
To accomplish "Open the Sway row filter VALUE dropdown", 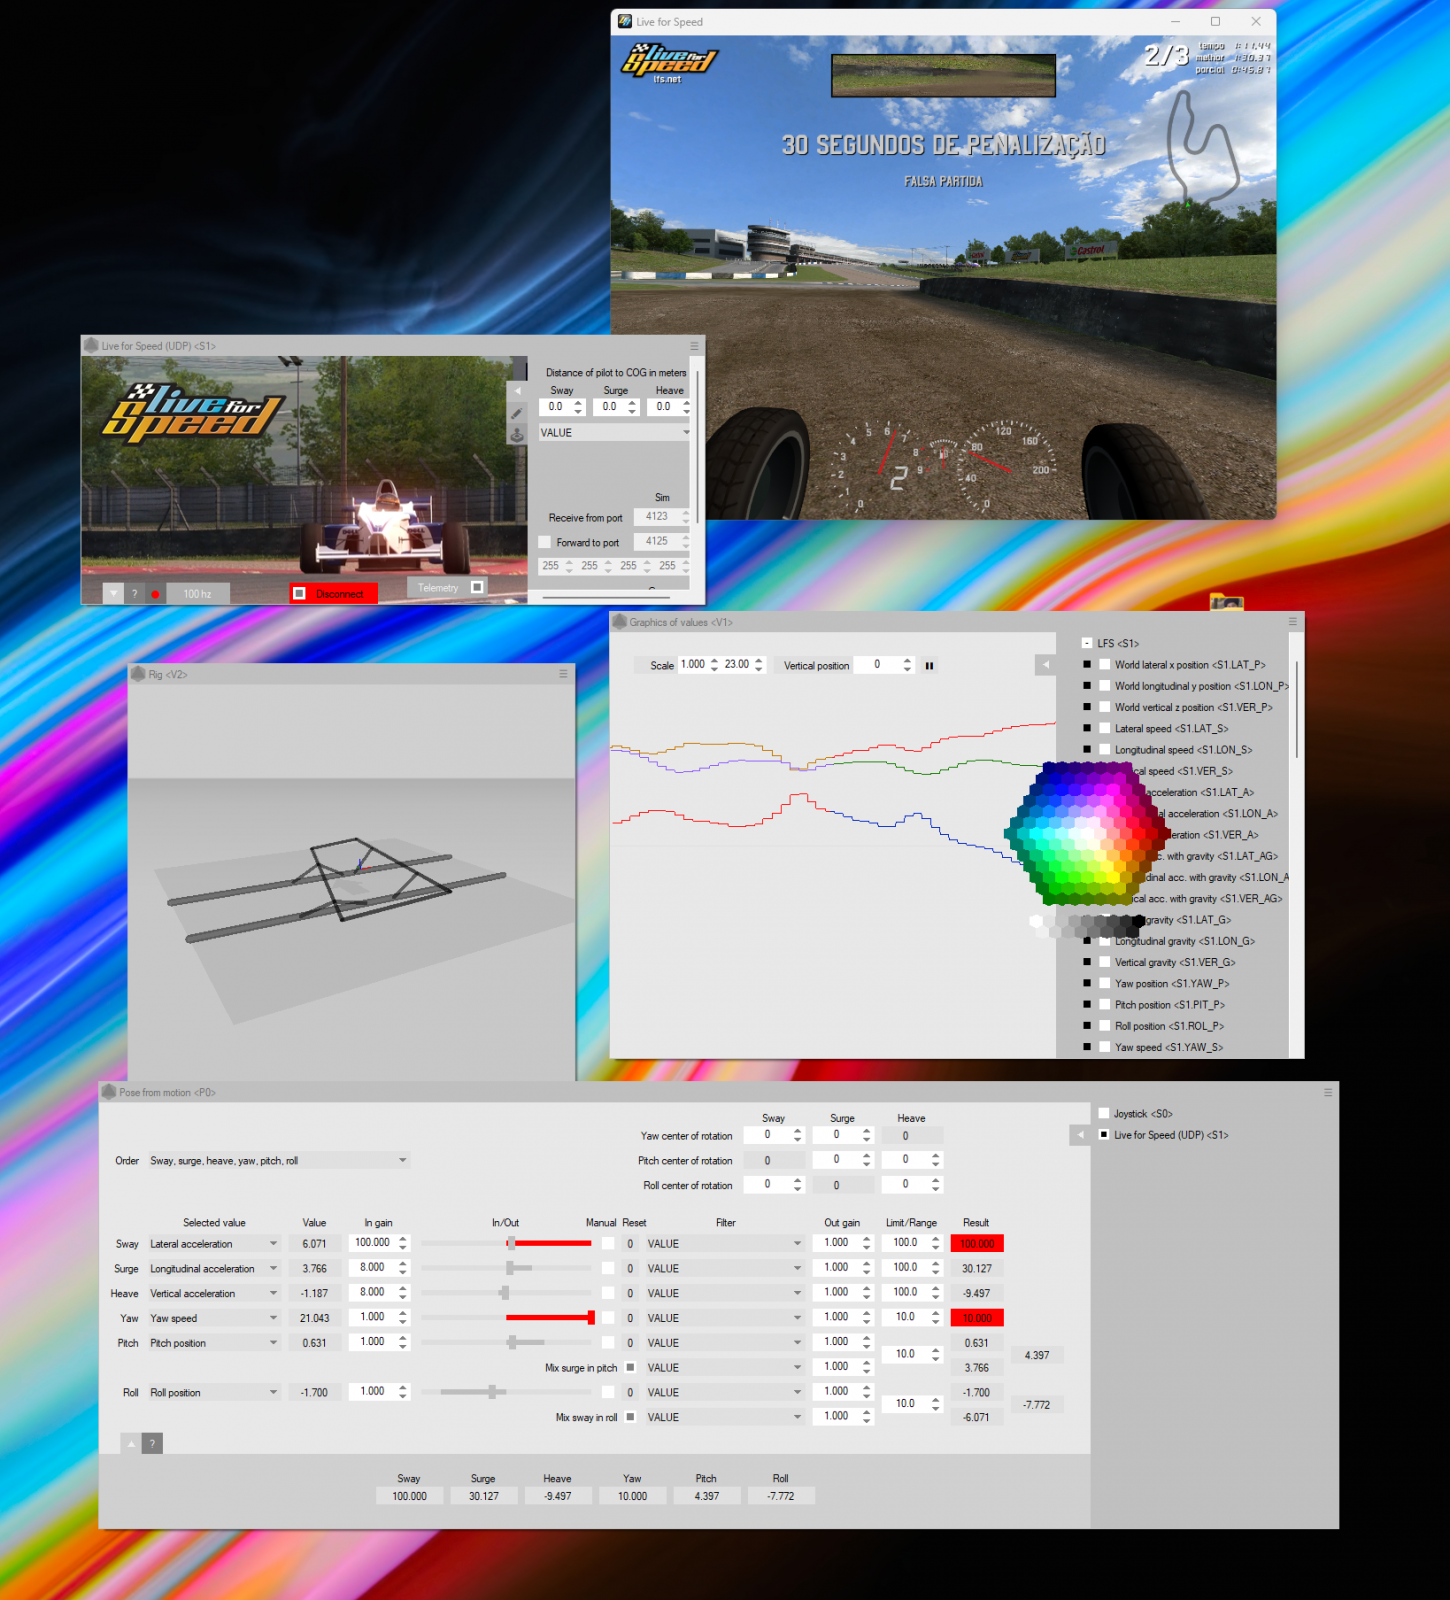I will click(725, 1244).
